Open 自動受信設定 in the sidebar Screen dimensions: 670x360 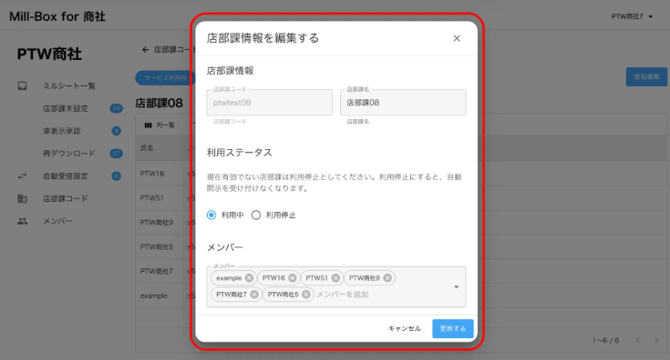[65, 176]
